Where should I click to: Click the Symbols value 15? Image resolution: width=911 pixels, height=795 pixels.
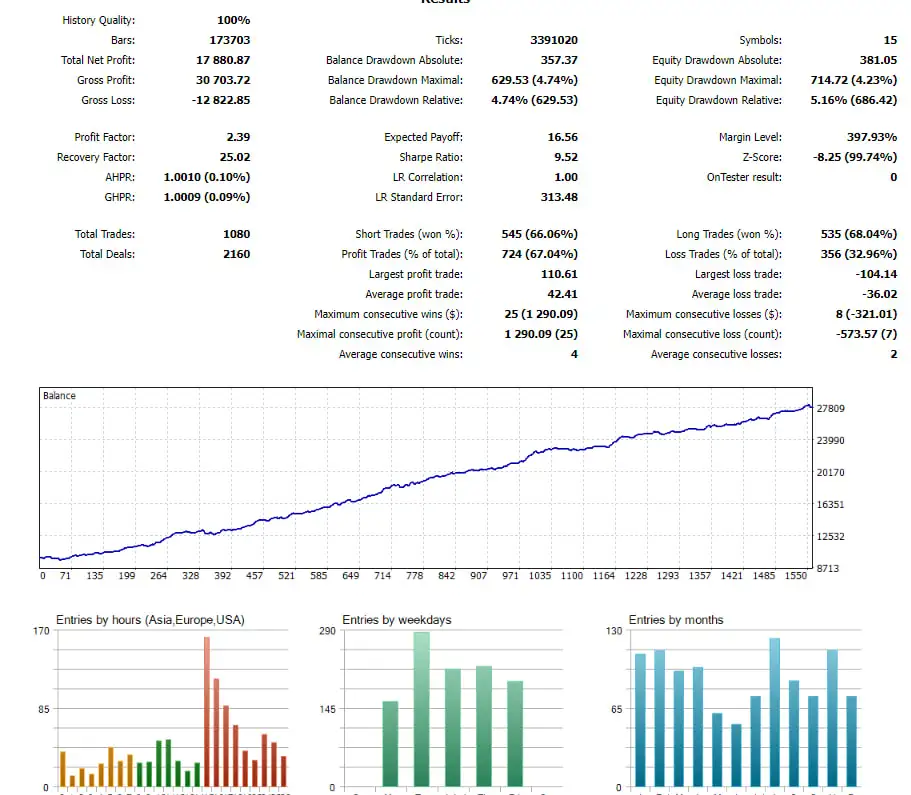click(890, 40)
